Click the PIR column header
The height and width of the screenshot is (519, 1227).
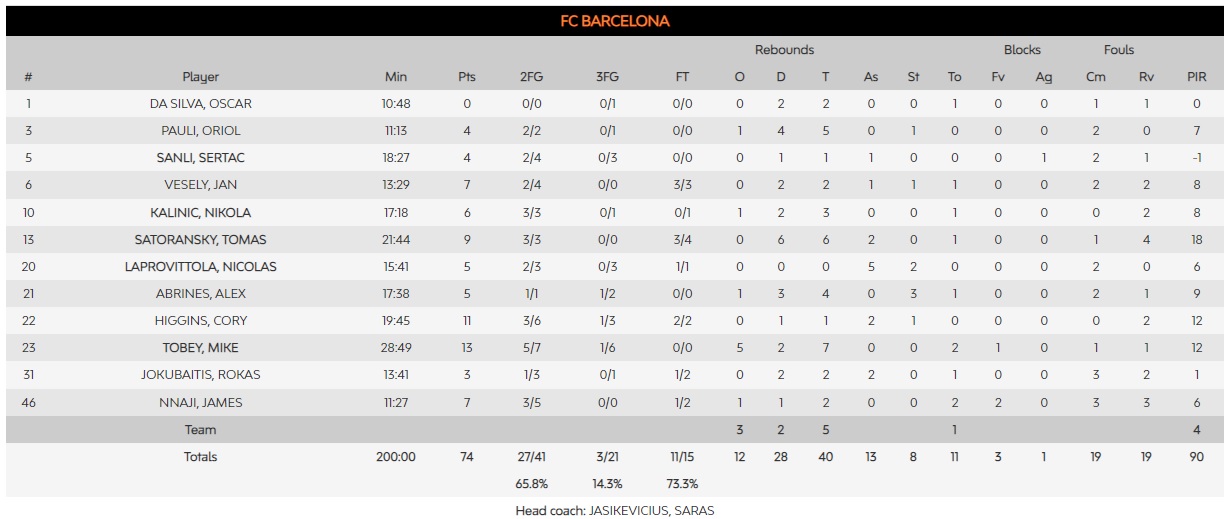pyautogui.click(x=1196, y=77)
